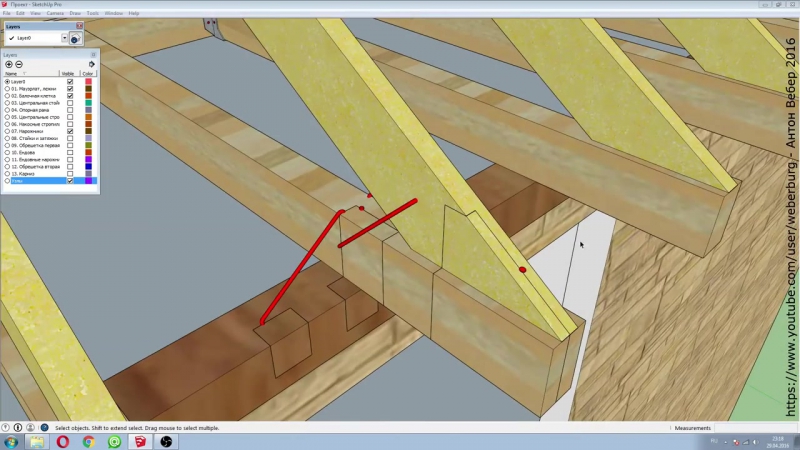Hide the 02. Балочная клетка layer
Screen dimensions: 800x450
[x=70, y=95]
